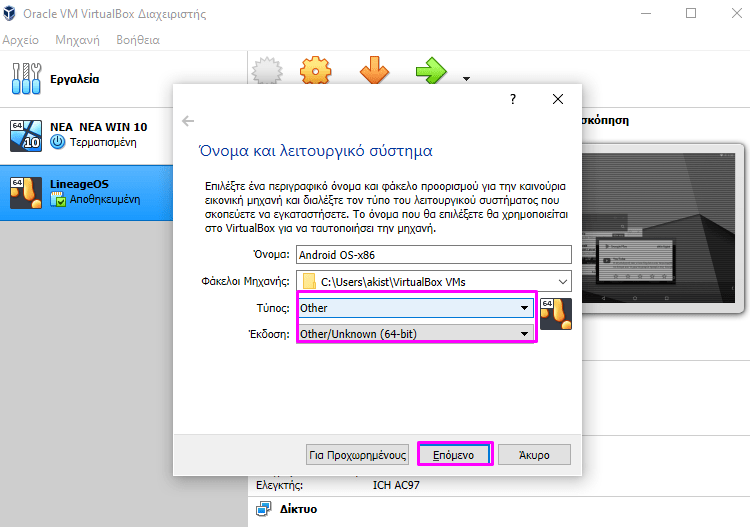This screenshot has width=750, height=527.
Task: Click the folder icon in machine folder field
Action: 309,281
